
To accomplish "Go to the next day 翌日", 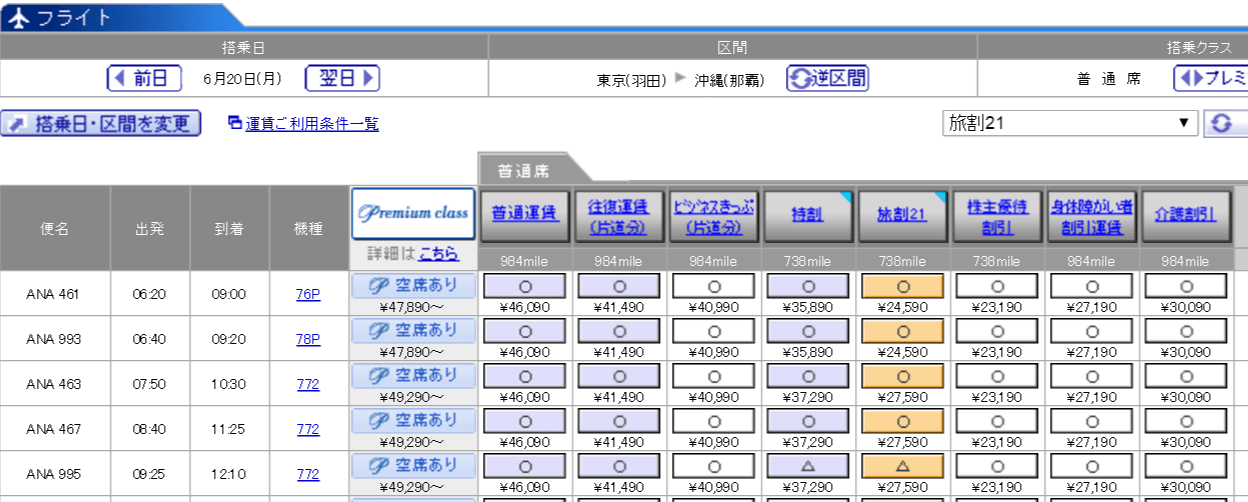I will pos(342,78).
